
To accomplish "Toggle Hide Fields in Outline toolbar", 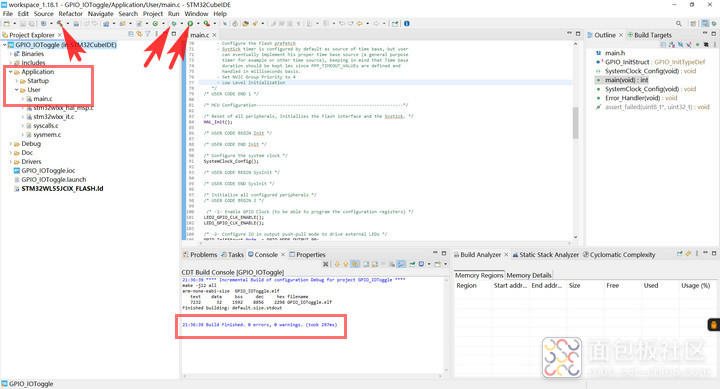I will 681,45.
